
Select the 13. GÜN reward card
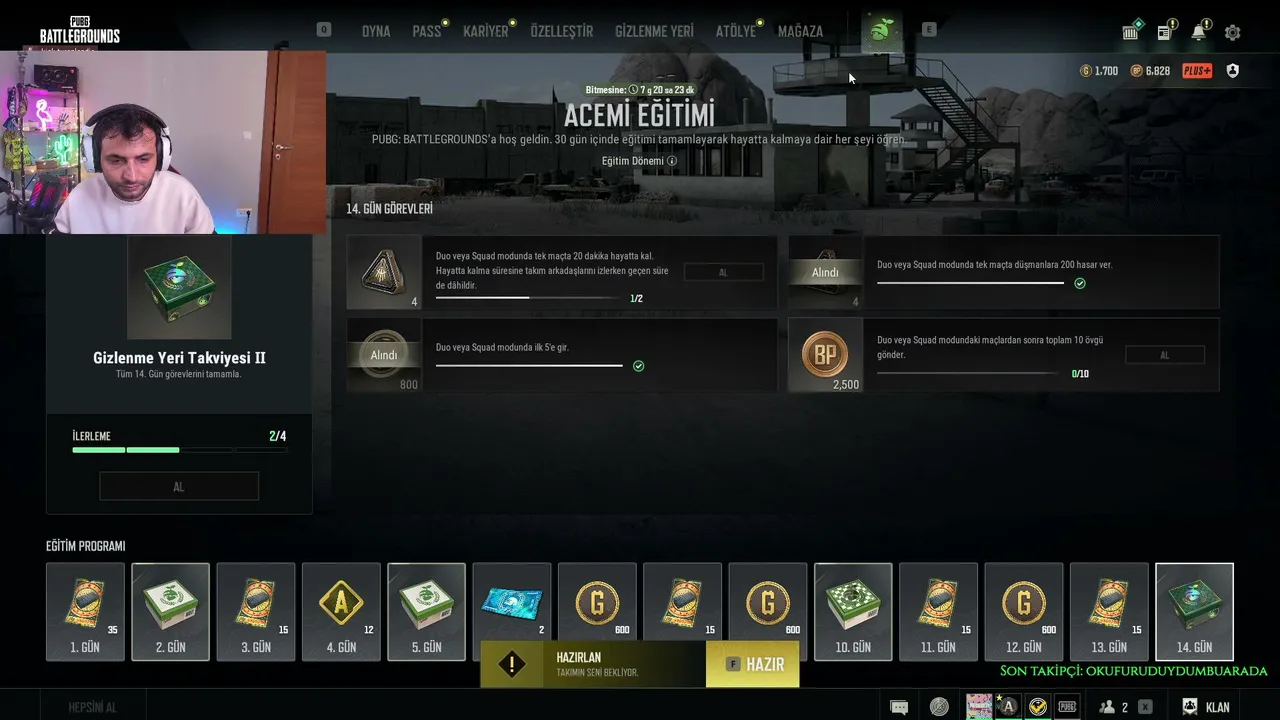click(1109, 612)
